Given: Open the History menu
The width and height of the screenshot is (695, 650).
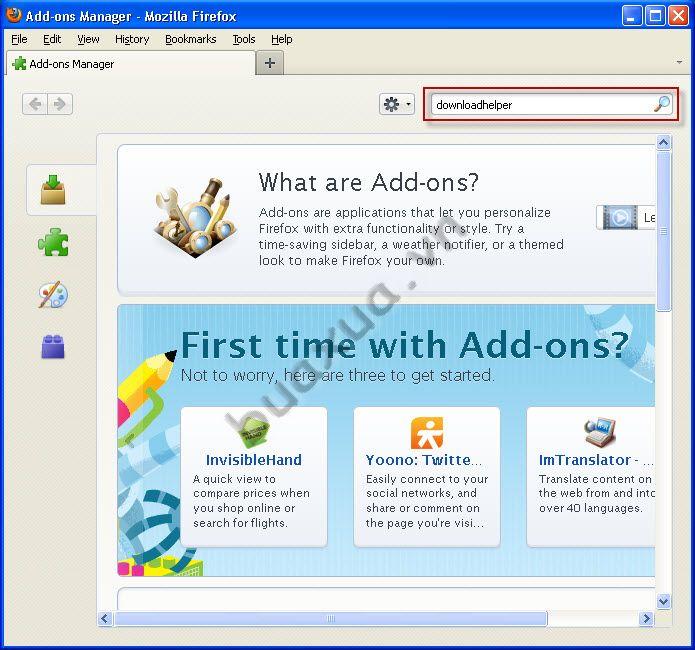Looking at the screenshot, I should 132,39.
